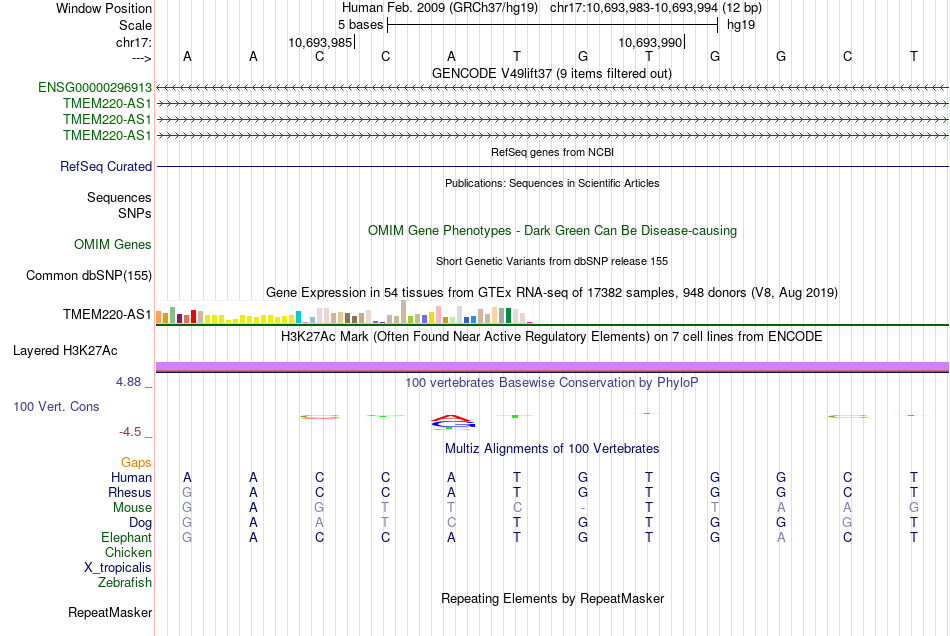Open the RefSeq Curated track label
The image size is (950, 636).
coord(106,166)
